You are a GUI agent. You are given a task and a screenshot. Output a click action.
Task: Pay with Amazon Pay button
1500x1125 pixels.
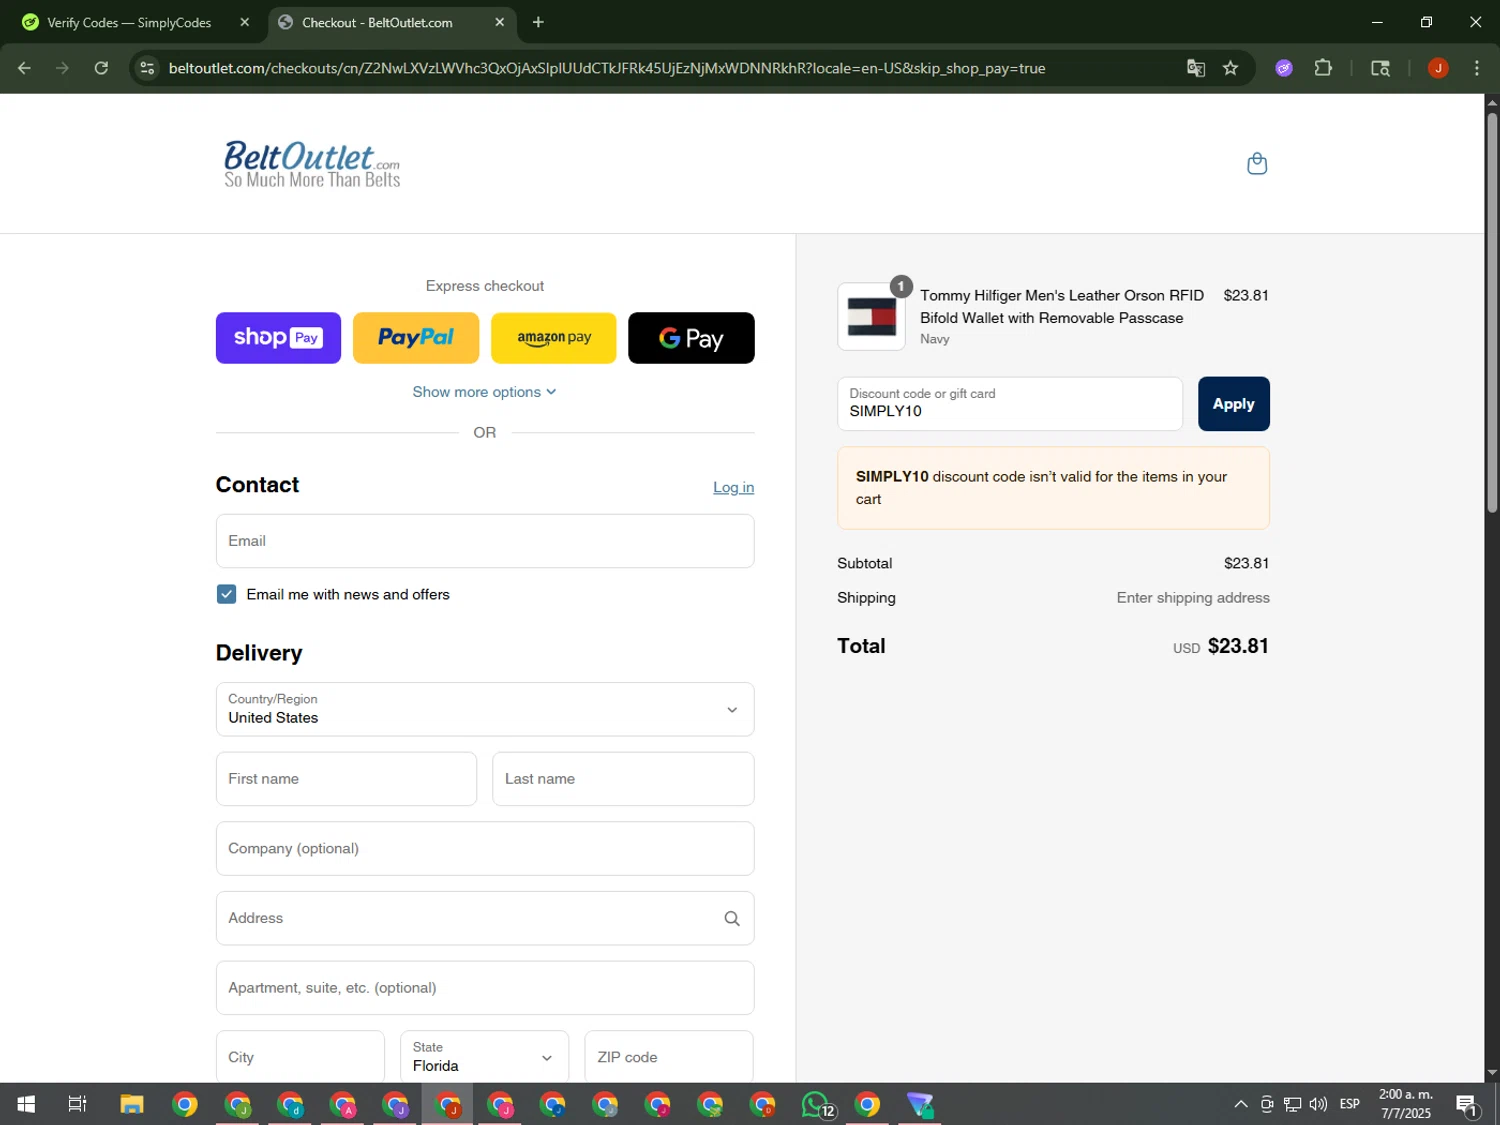coord(554,338)
